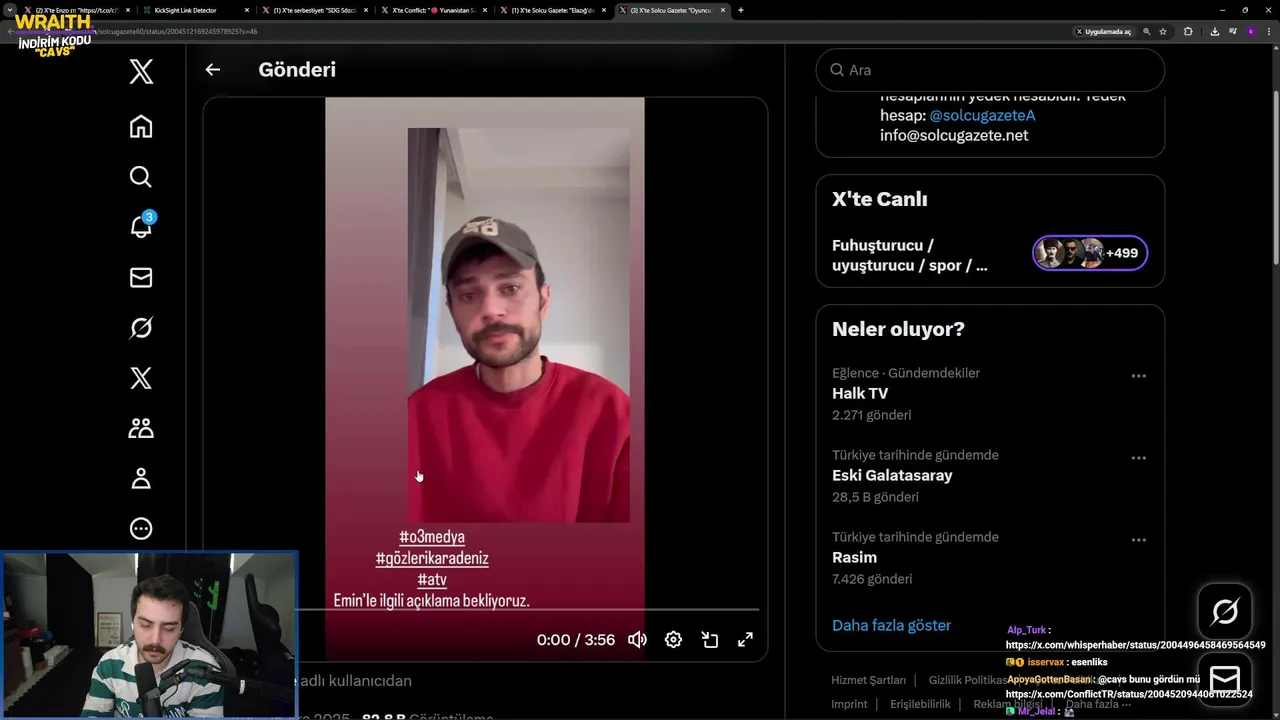Click the zoom magnifier in the address bar
This screenshot has height=720, width=1280.
pos(1147,31)
